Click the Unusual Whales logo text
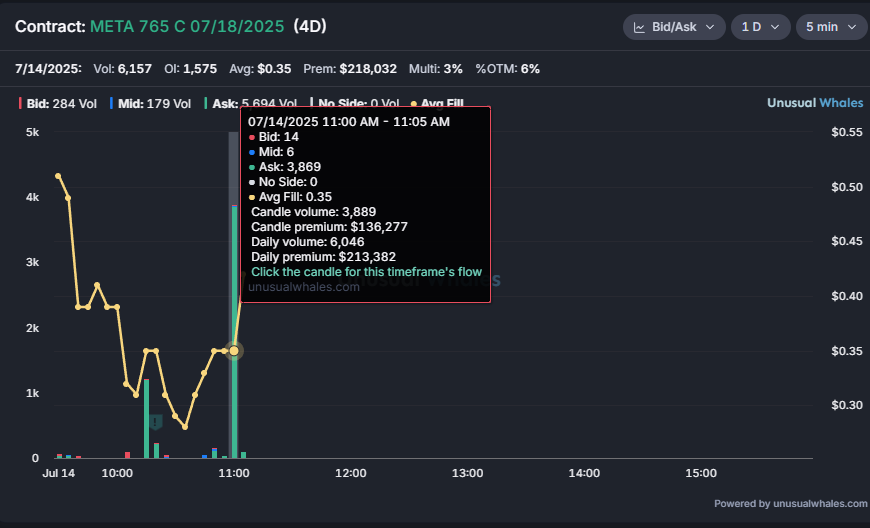Image resolution: width=870 pixels, height=528 pixels. 815,103
